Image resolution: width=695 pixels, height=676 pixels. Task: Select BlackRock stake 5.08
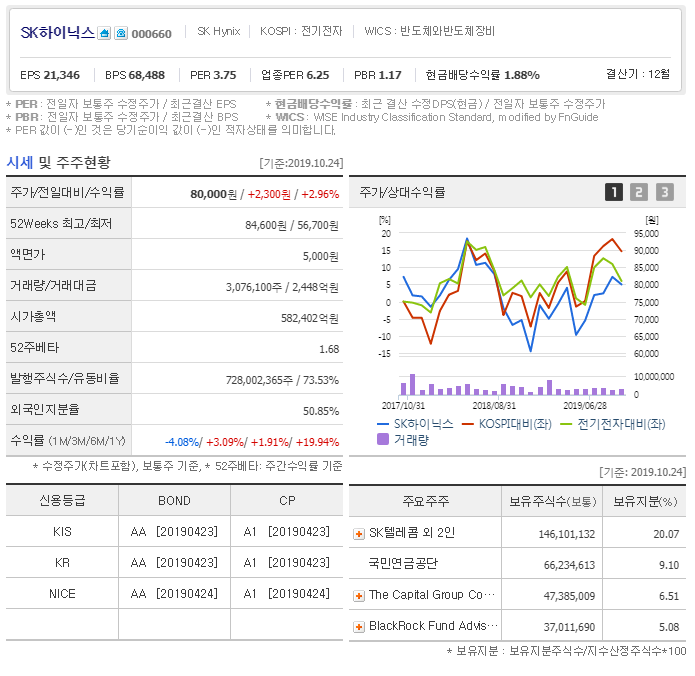coord(669,627)
